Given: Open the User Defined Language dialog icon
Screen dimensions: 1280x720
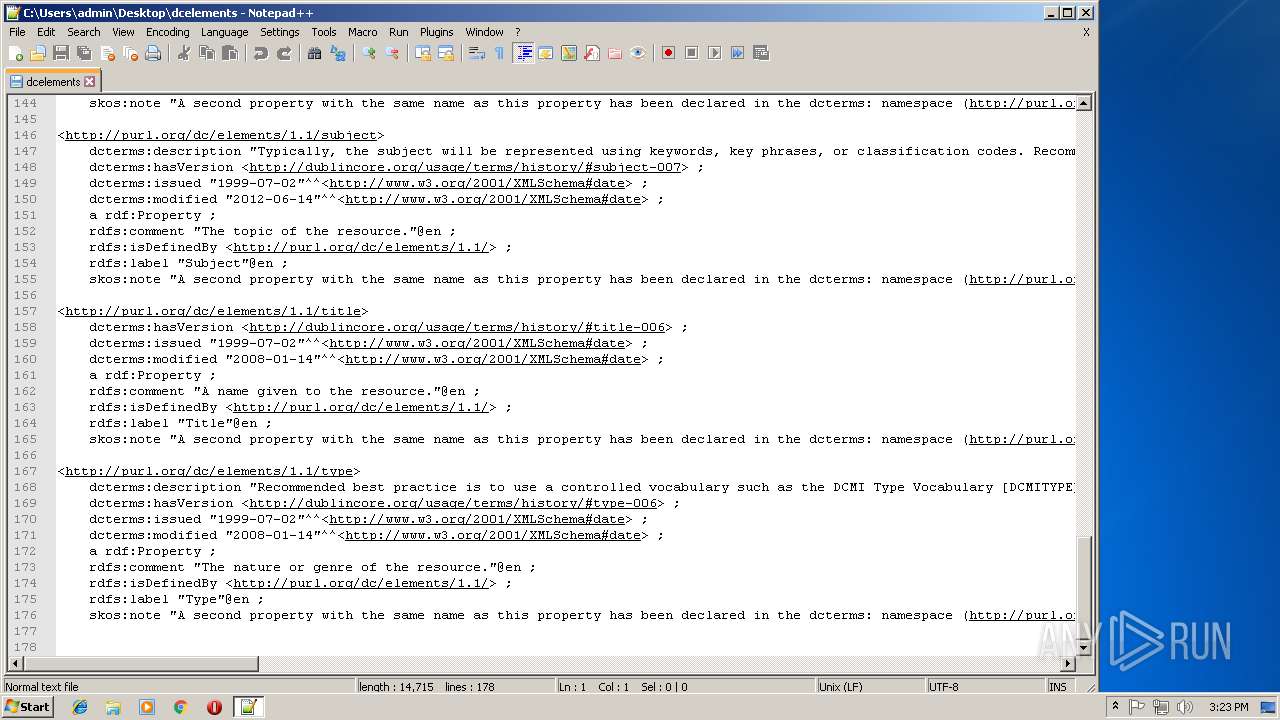Looking at the screenshot, I should pos(546,53).
